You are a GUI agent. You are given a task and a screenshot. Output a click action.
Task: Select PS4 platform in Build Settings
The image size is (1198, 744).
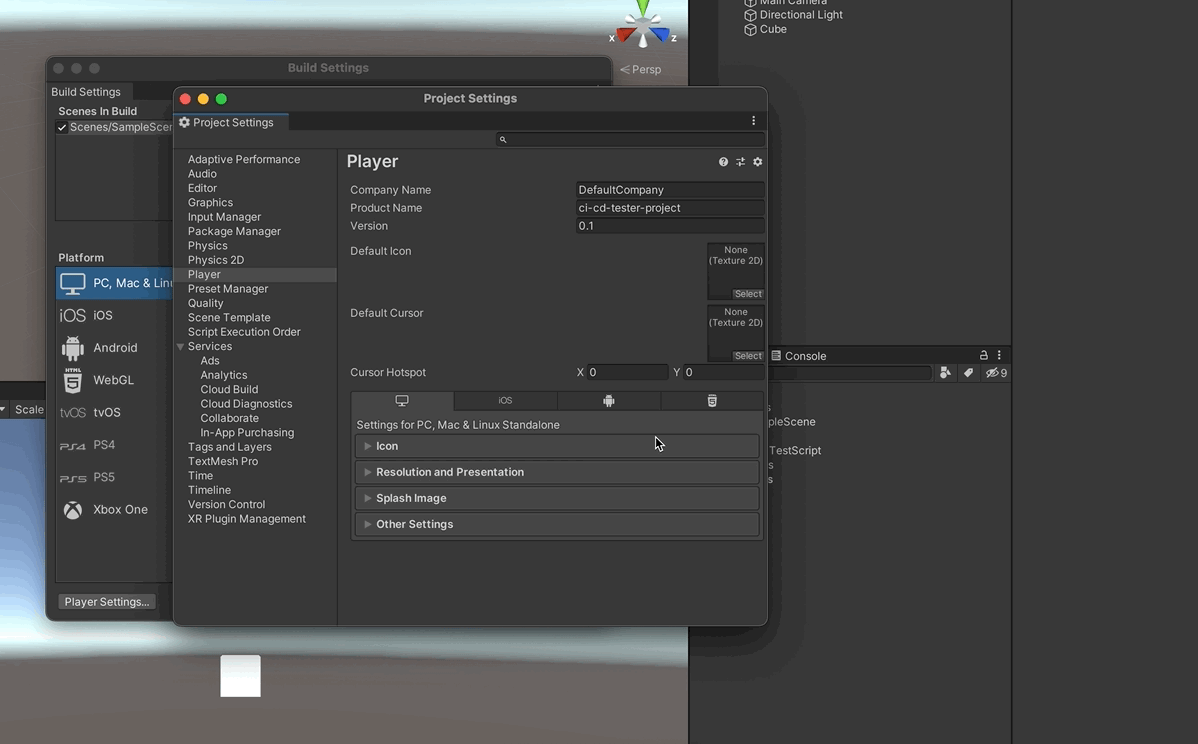(115, 445)
